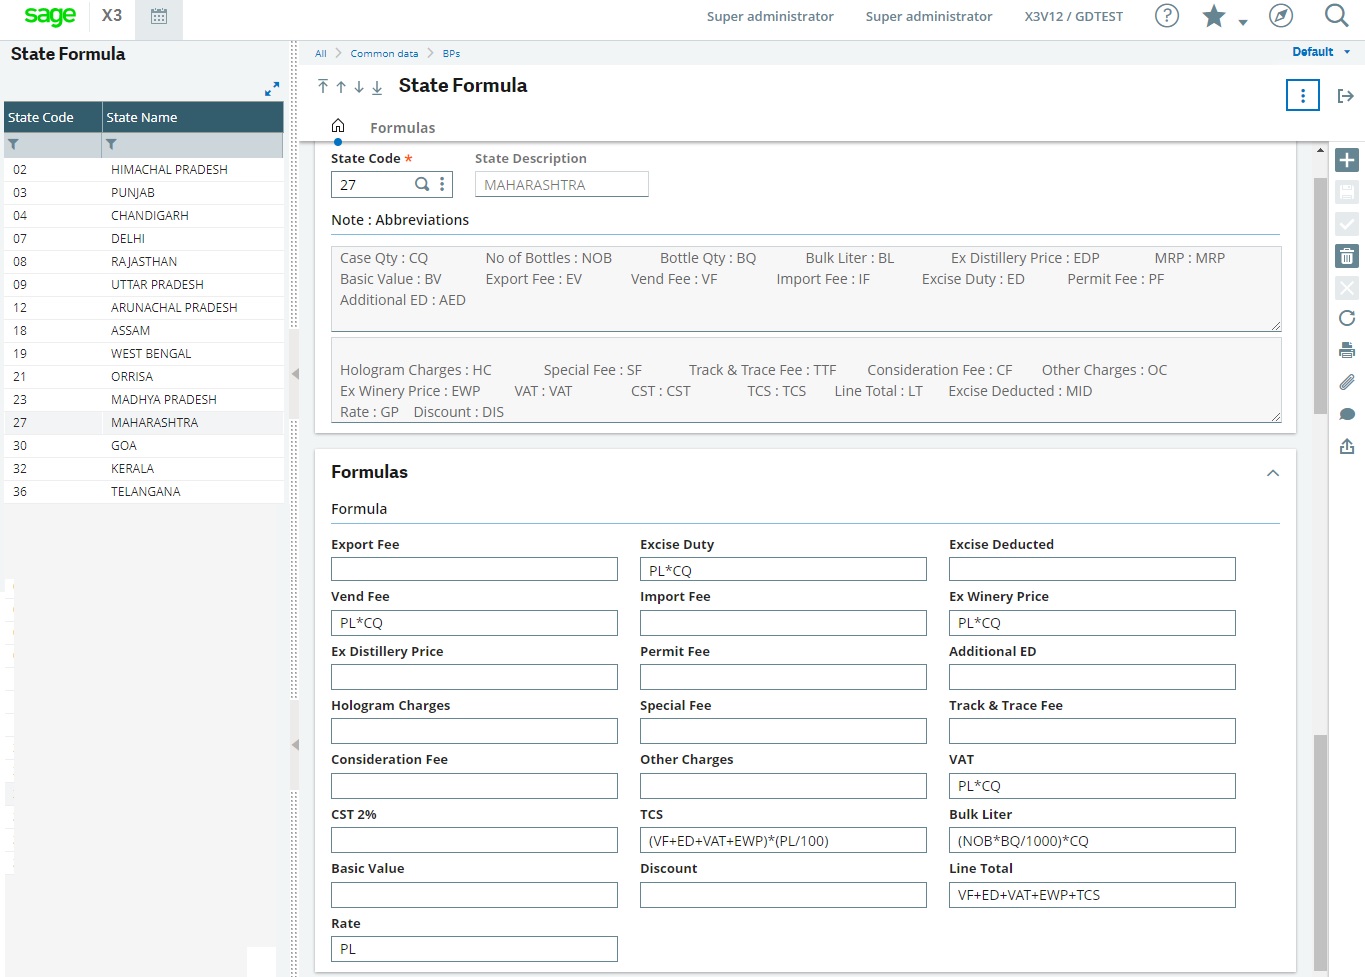Open the favorites star menu

tap(1213, 16)
